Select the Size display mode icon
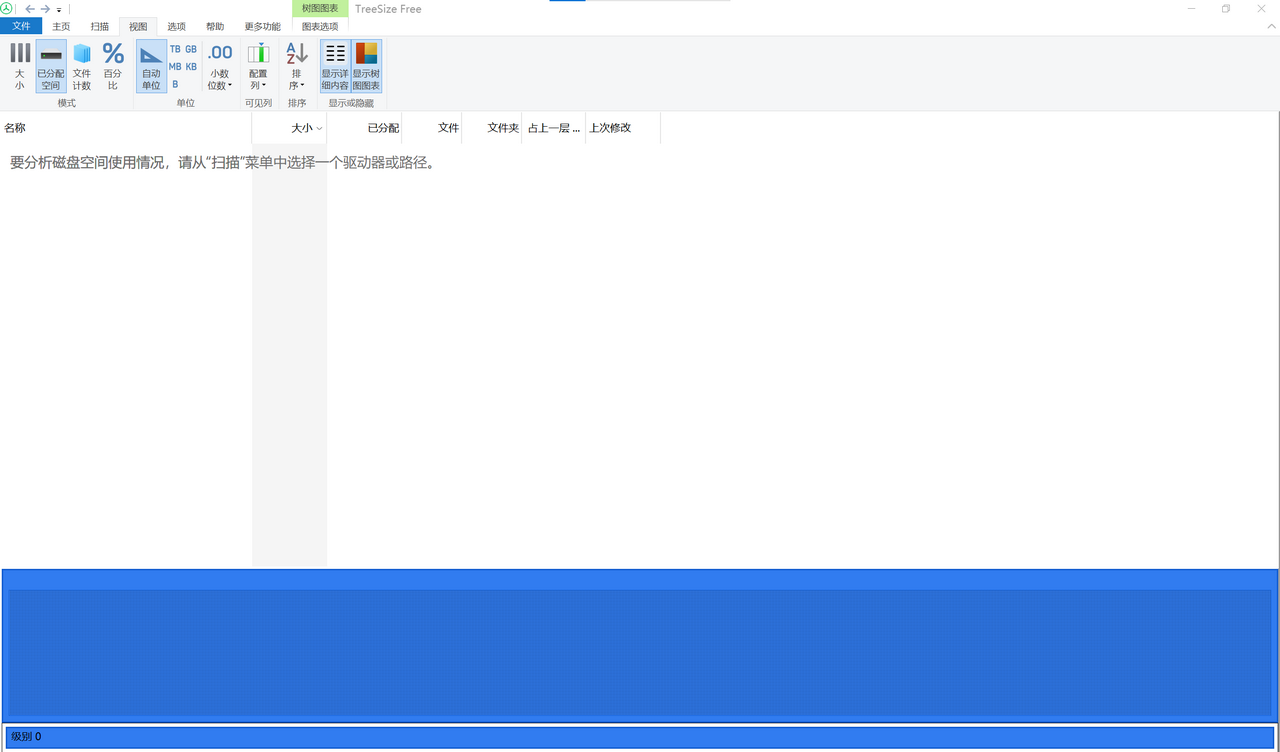The height and width of the screenshot is (752, 1280). (x=19, y=65)
